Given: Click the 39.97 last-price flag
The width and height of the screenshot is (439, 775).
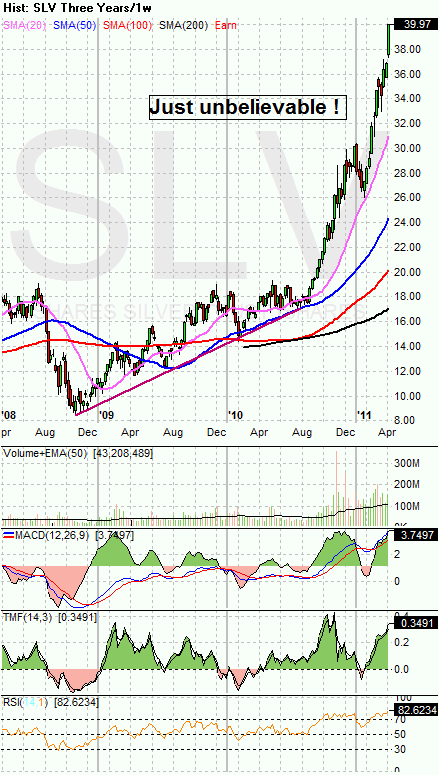Looking at the screenshot, I should tap(415, 24).
